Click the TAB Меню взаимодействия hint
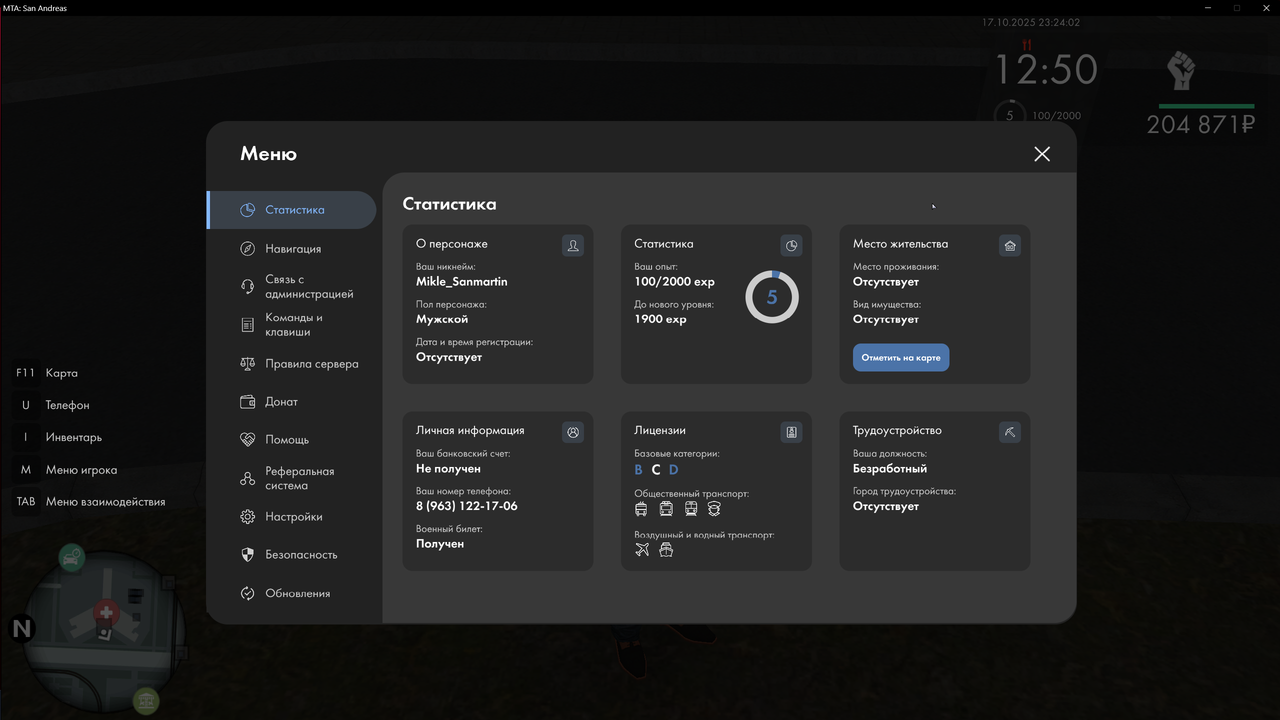 90,502
